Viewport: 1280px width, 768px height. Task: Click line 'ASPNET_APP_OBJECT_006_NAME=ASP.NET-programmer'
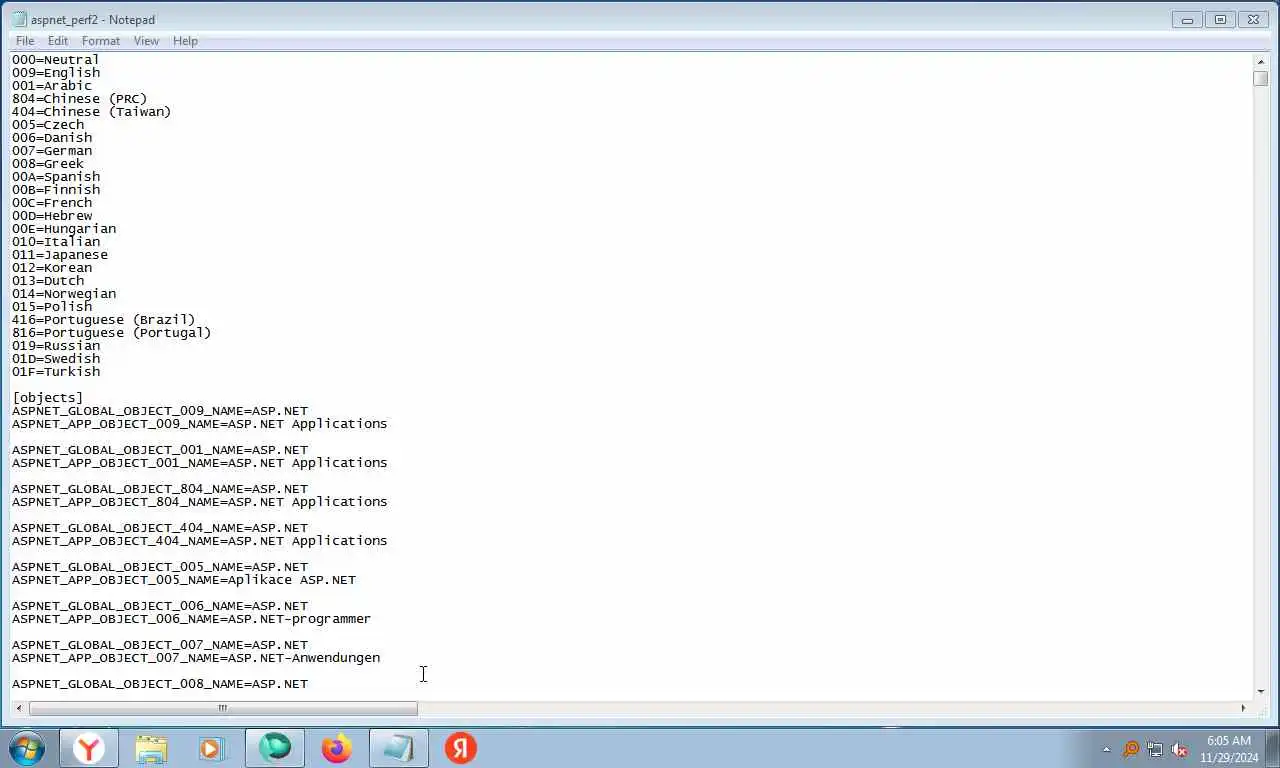192,619
